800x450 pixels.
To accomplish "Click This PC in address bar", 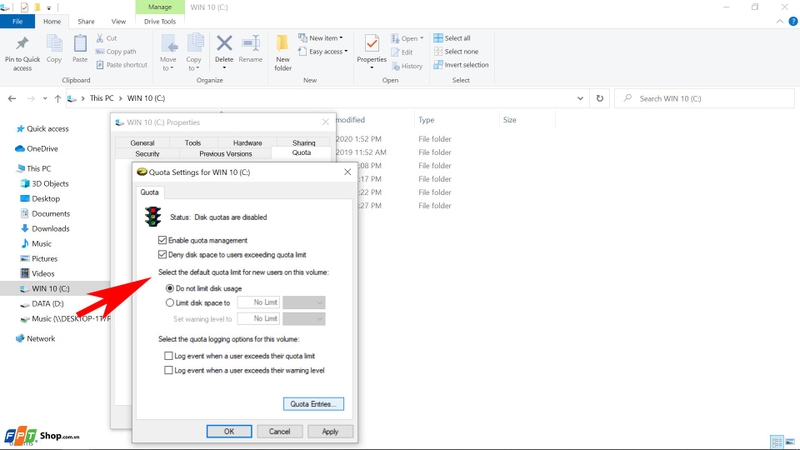I will point(102,98).
